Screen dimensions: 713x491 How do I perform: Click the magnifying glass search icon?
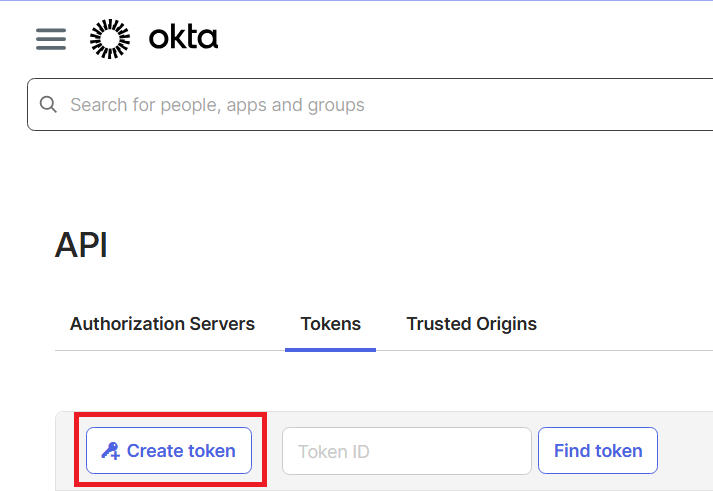tap(48, 105)
